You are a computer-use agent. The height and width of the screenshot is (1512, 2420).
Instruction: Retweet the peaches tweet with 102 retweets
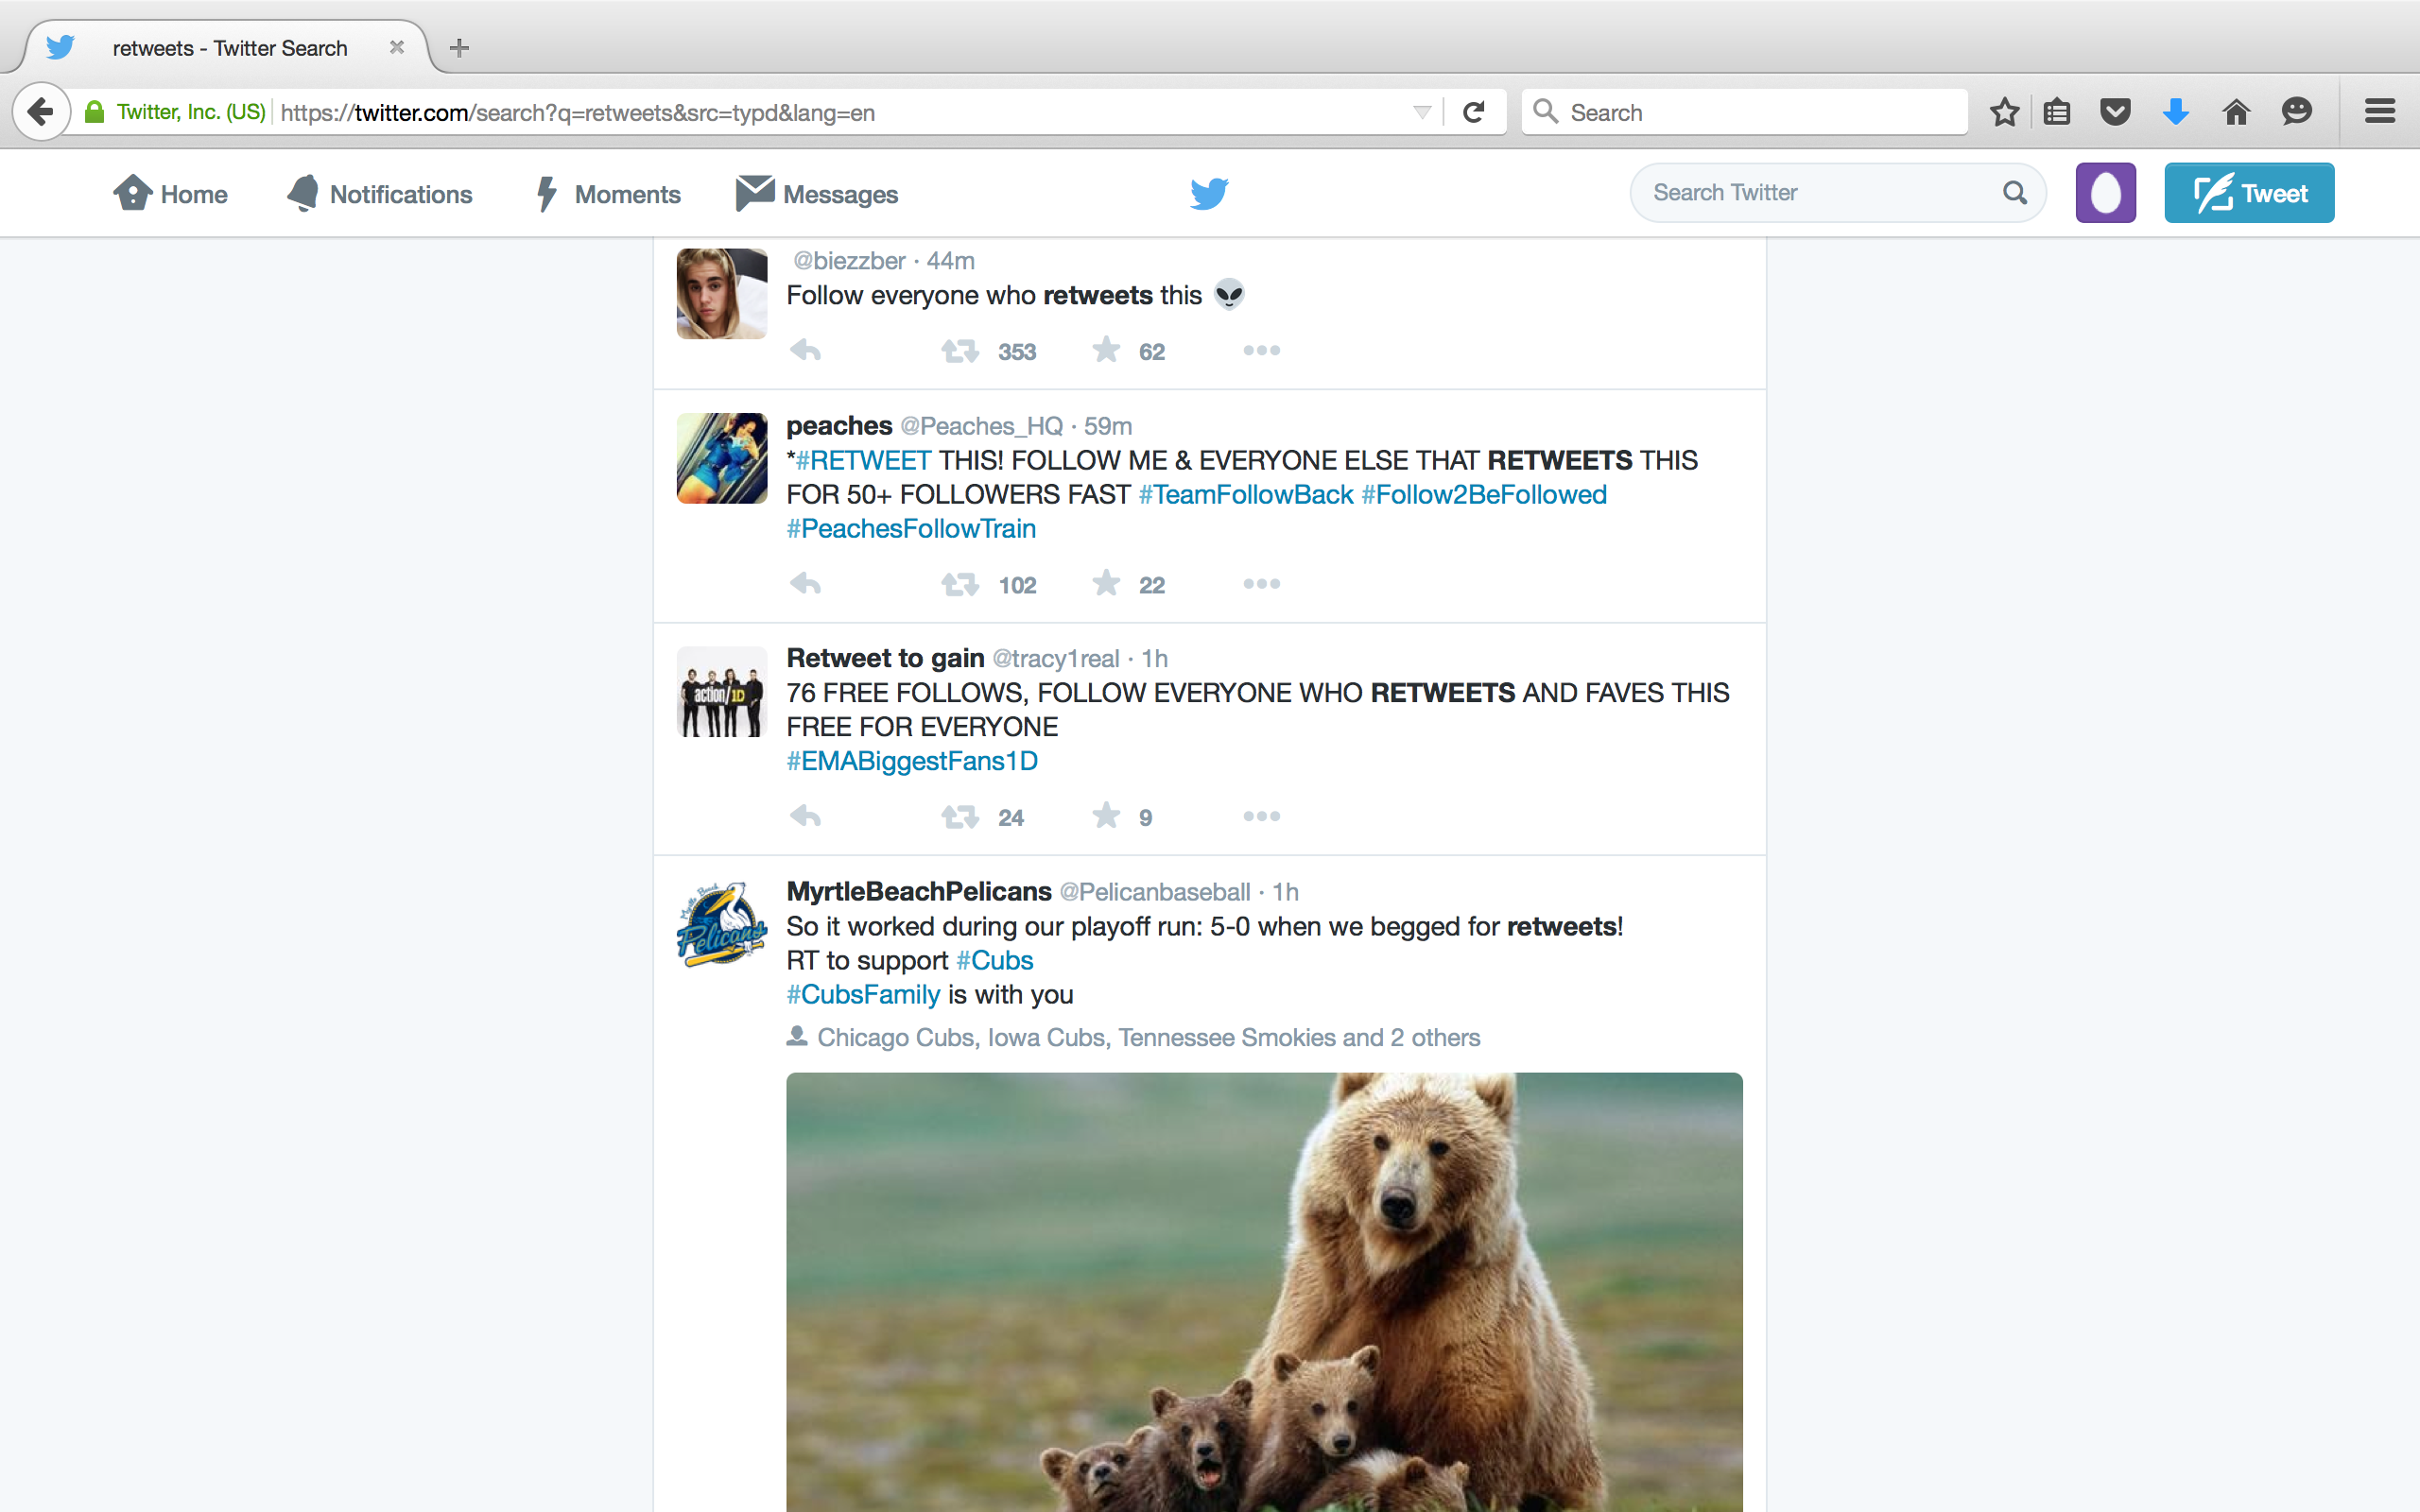(x=960, y=584)
